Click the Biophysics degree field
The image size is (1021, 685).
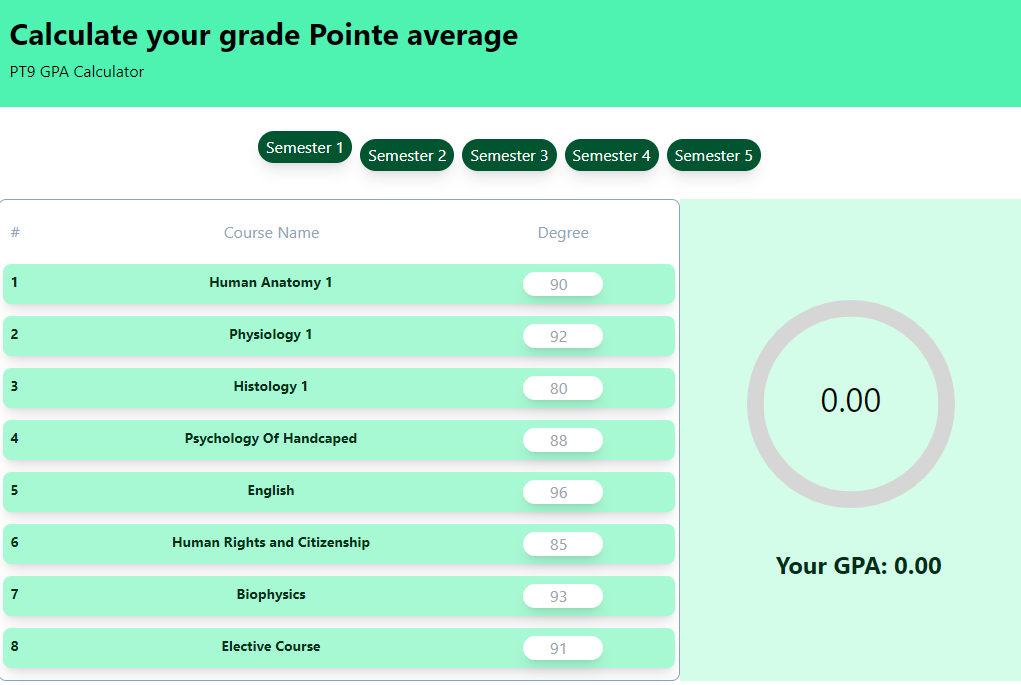pos(562,596)
